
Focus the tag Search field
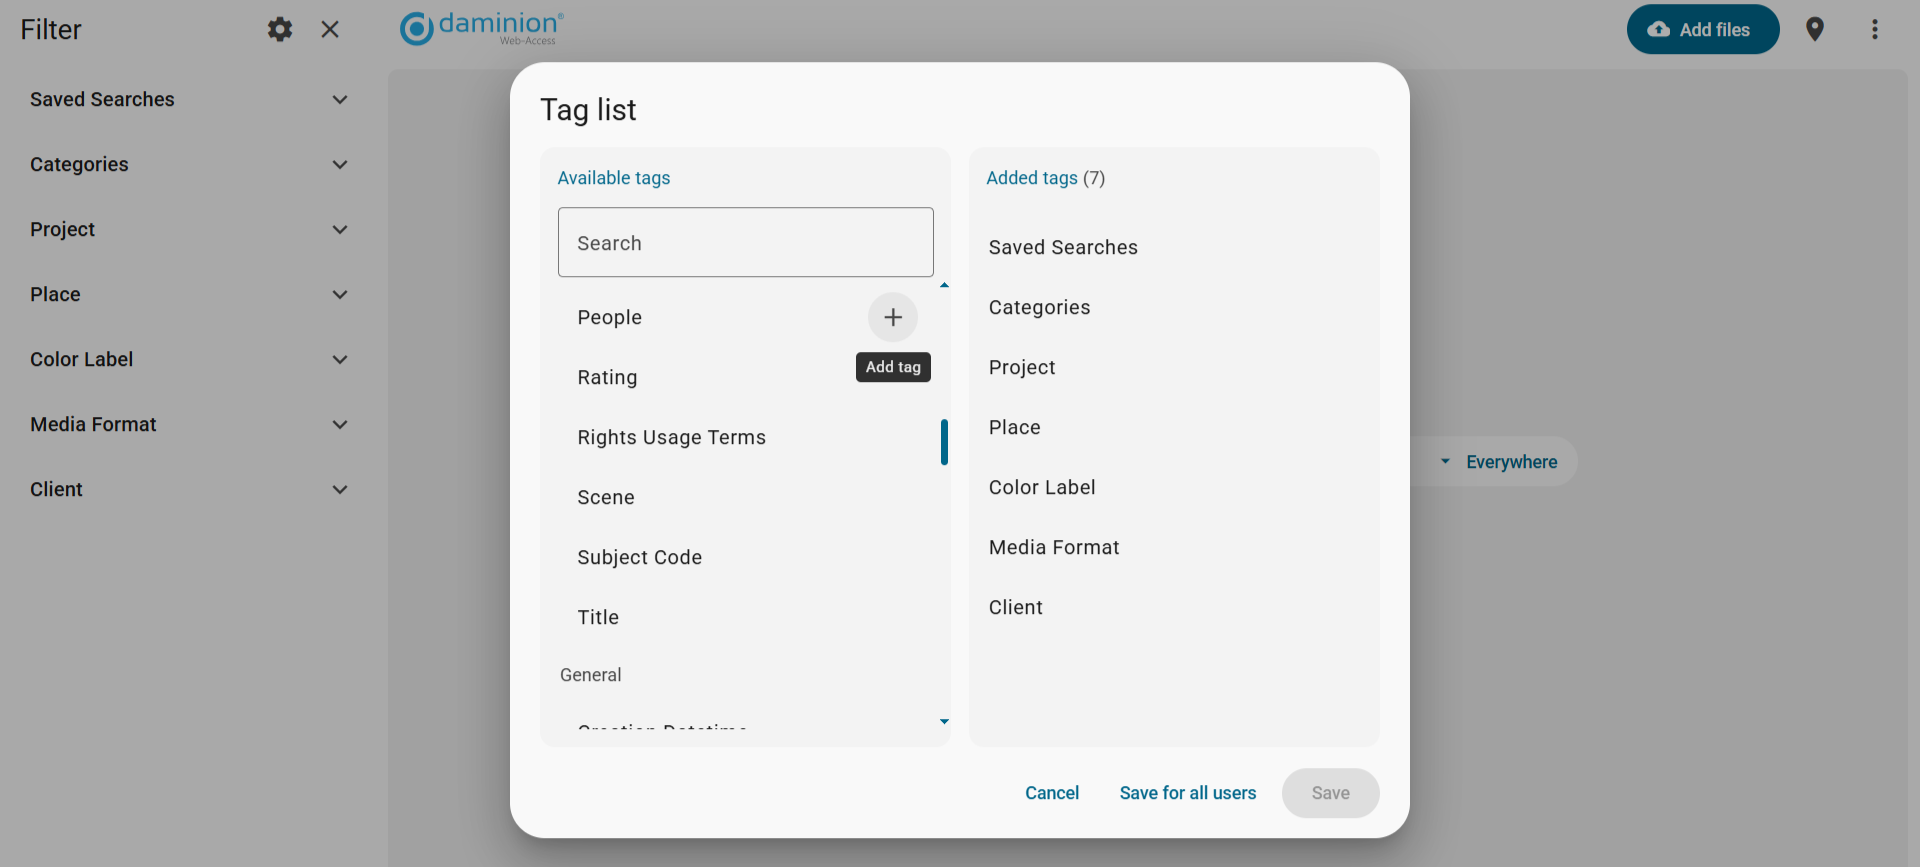[x=745, y=243]
